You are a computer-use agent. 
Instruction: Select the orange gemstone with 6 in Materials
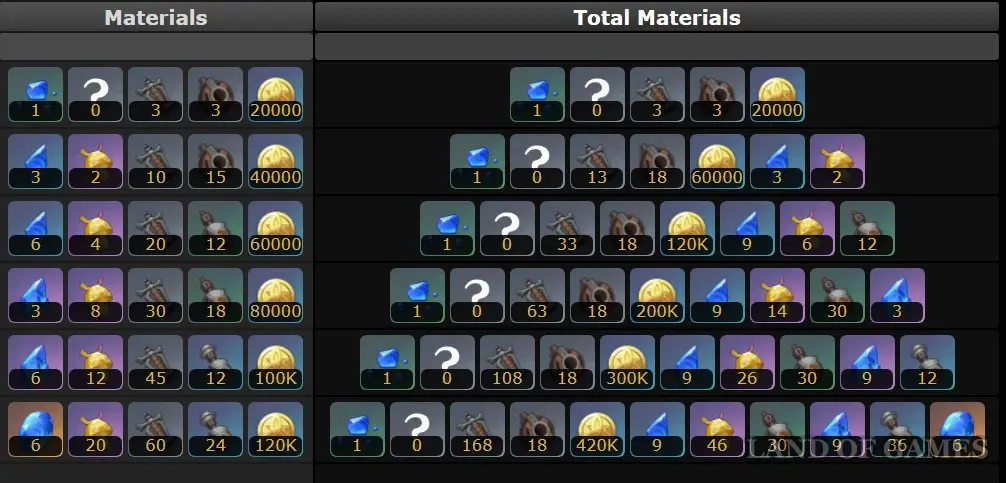coord(35,429)
